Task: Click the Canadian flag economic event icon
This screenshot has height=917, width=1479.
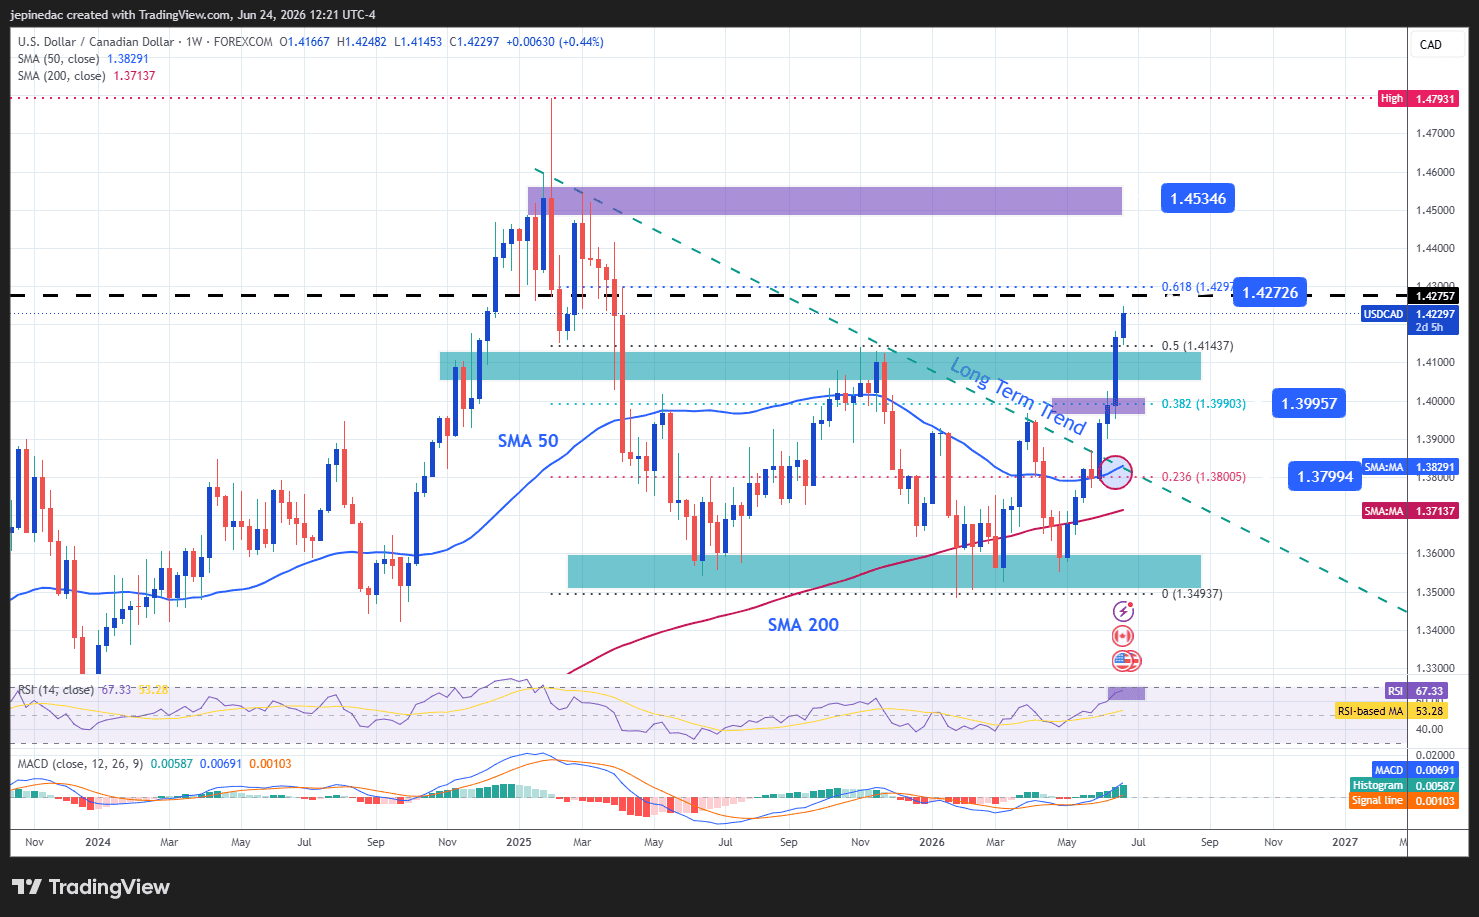Action: point(1123,636)
